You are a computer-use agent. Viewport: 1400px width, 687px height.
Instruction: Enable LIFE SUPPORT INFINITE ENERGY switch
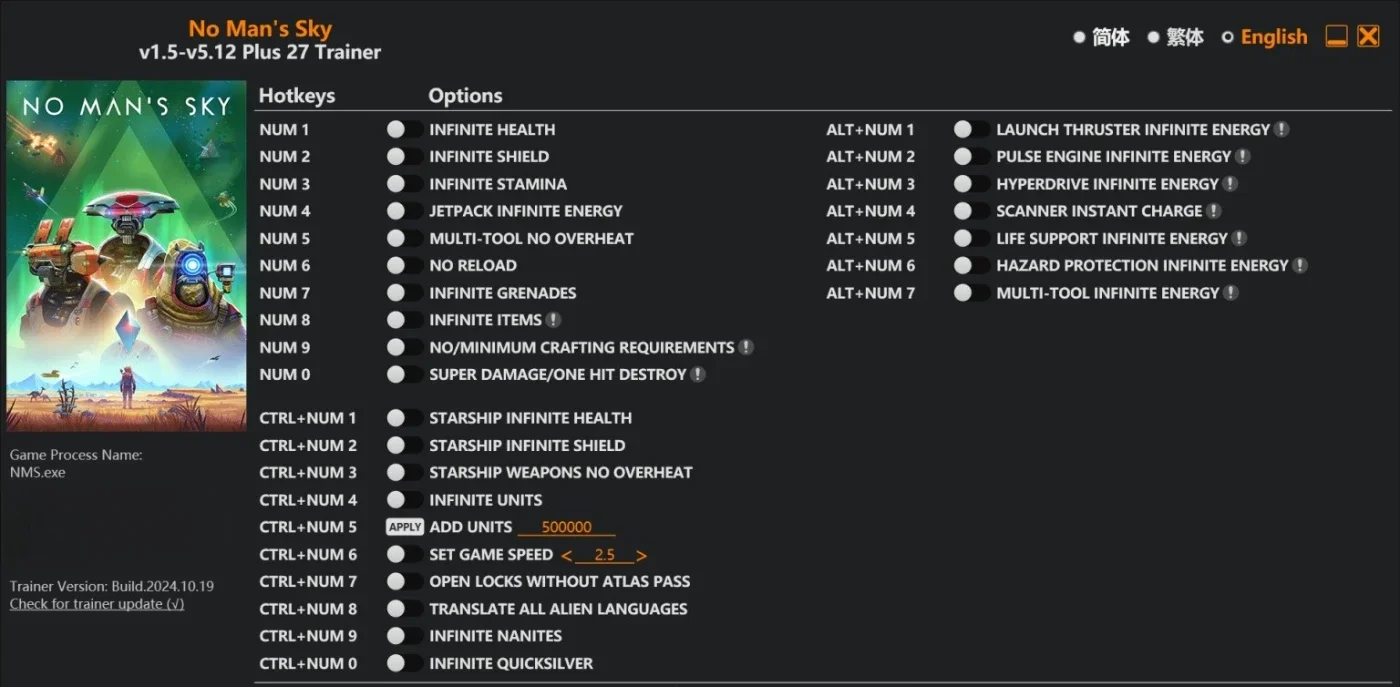972,238
